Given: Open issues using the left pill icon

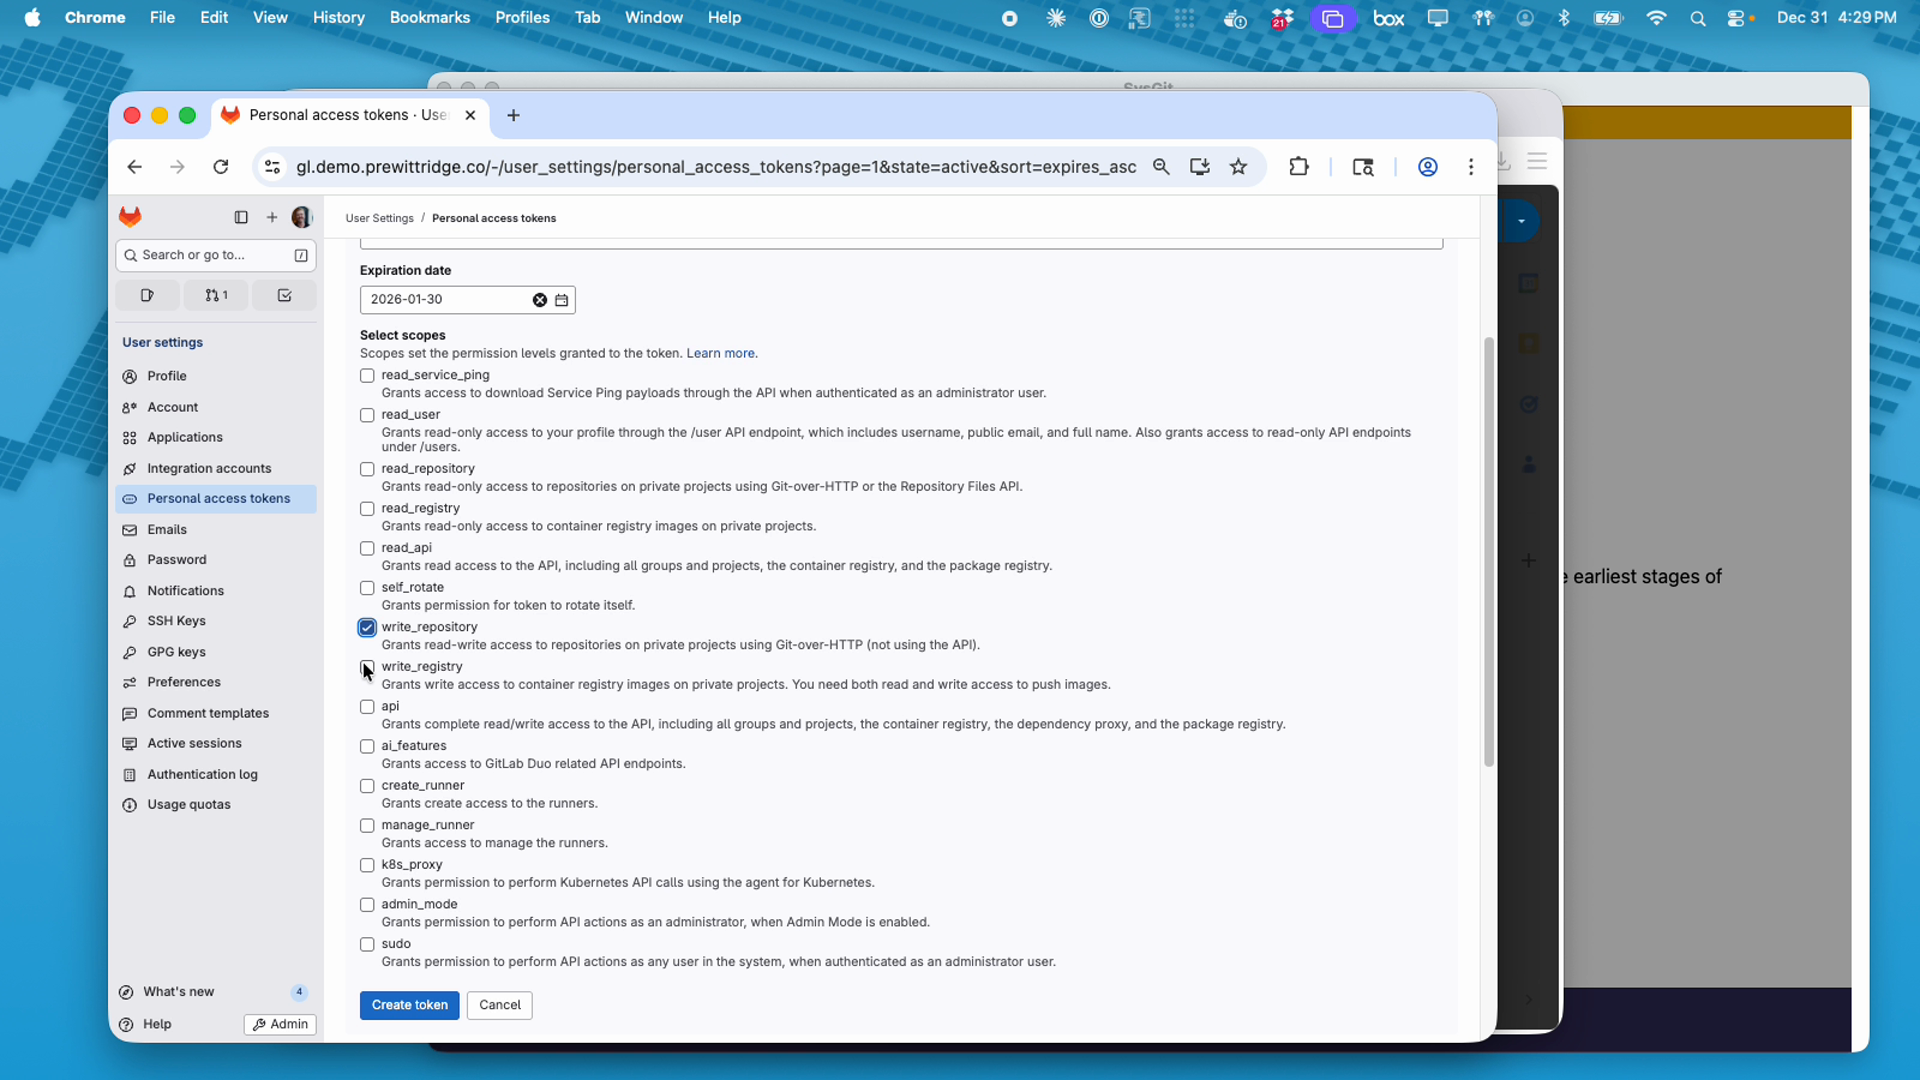Looking at the screenshot, I should [147, 295].
